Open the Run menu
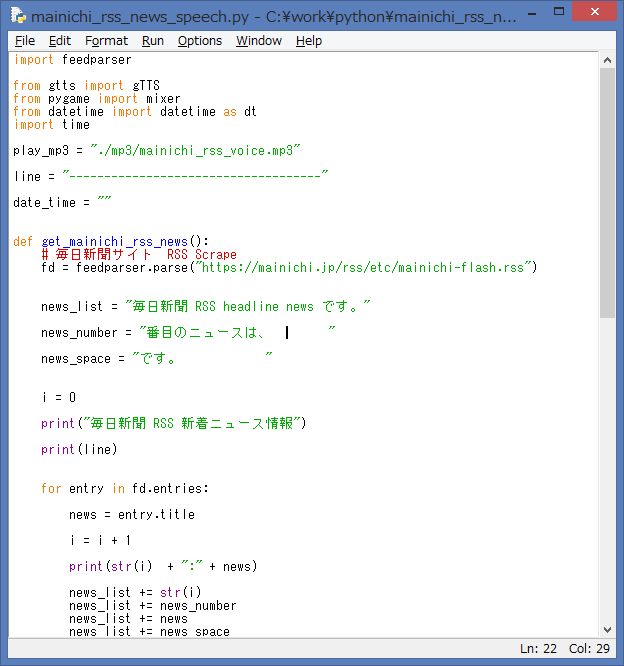 (x=153, y=41)
